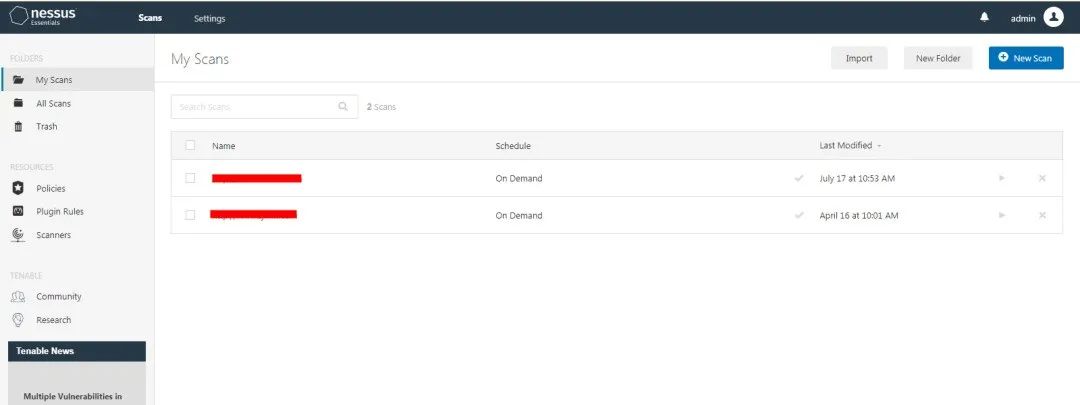Launch the July 17 scan play icon
This screenshot has height=405, width=1080.
coord(1002,178)
